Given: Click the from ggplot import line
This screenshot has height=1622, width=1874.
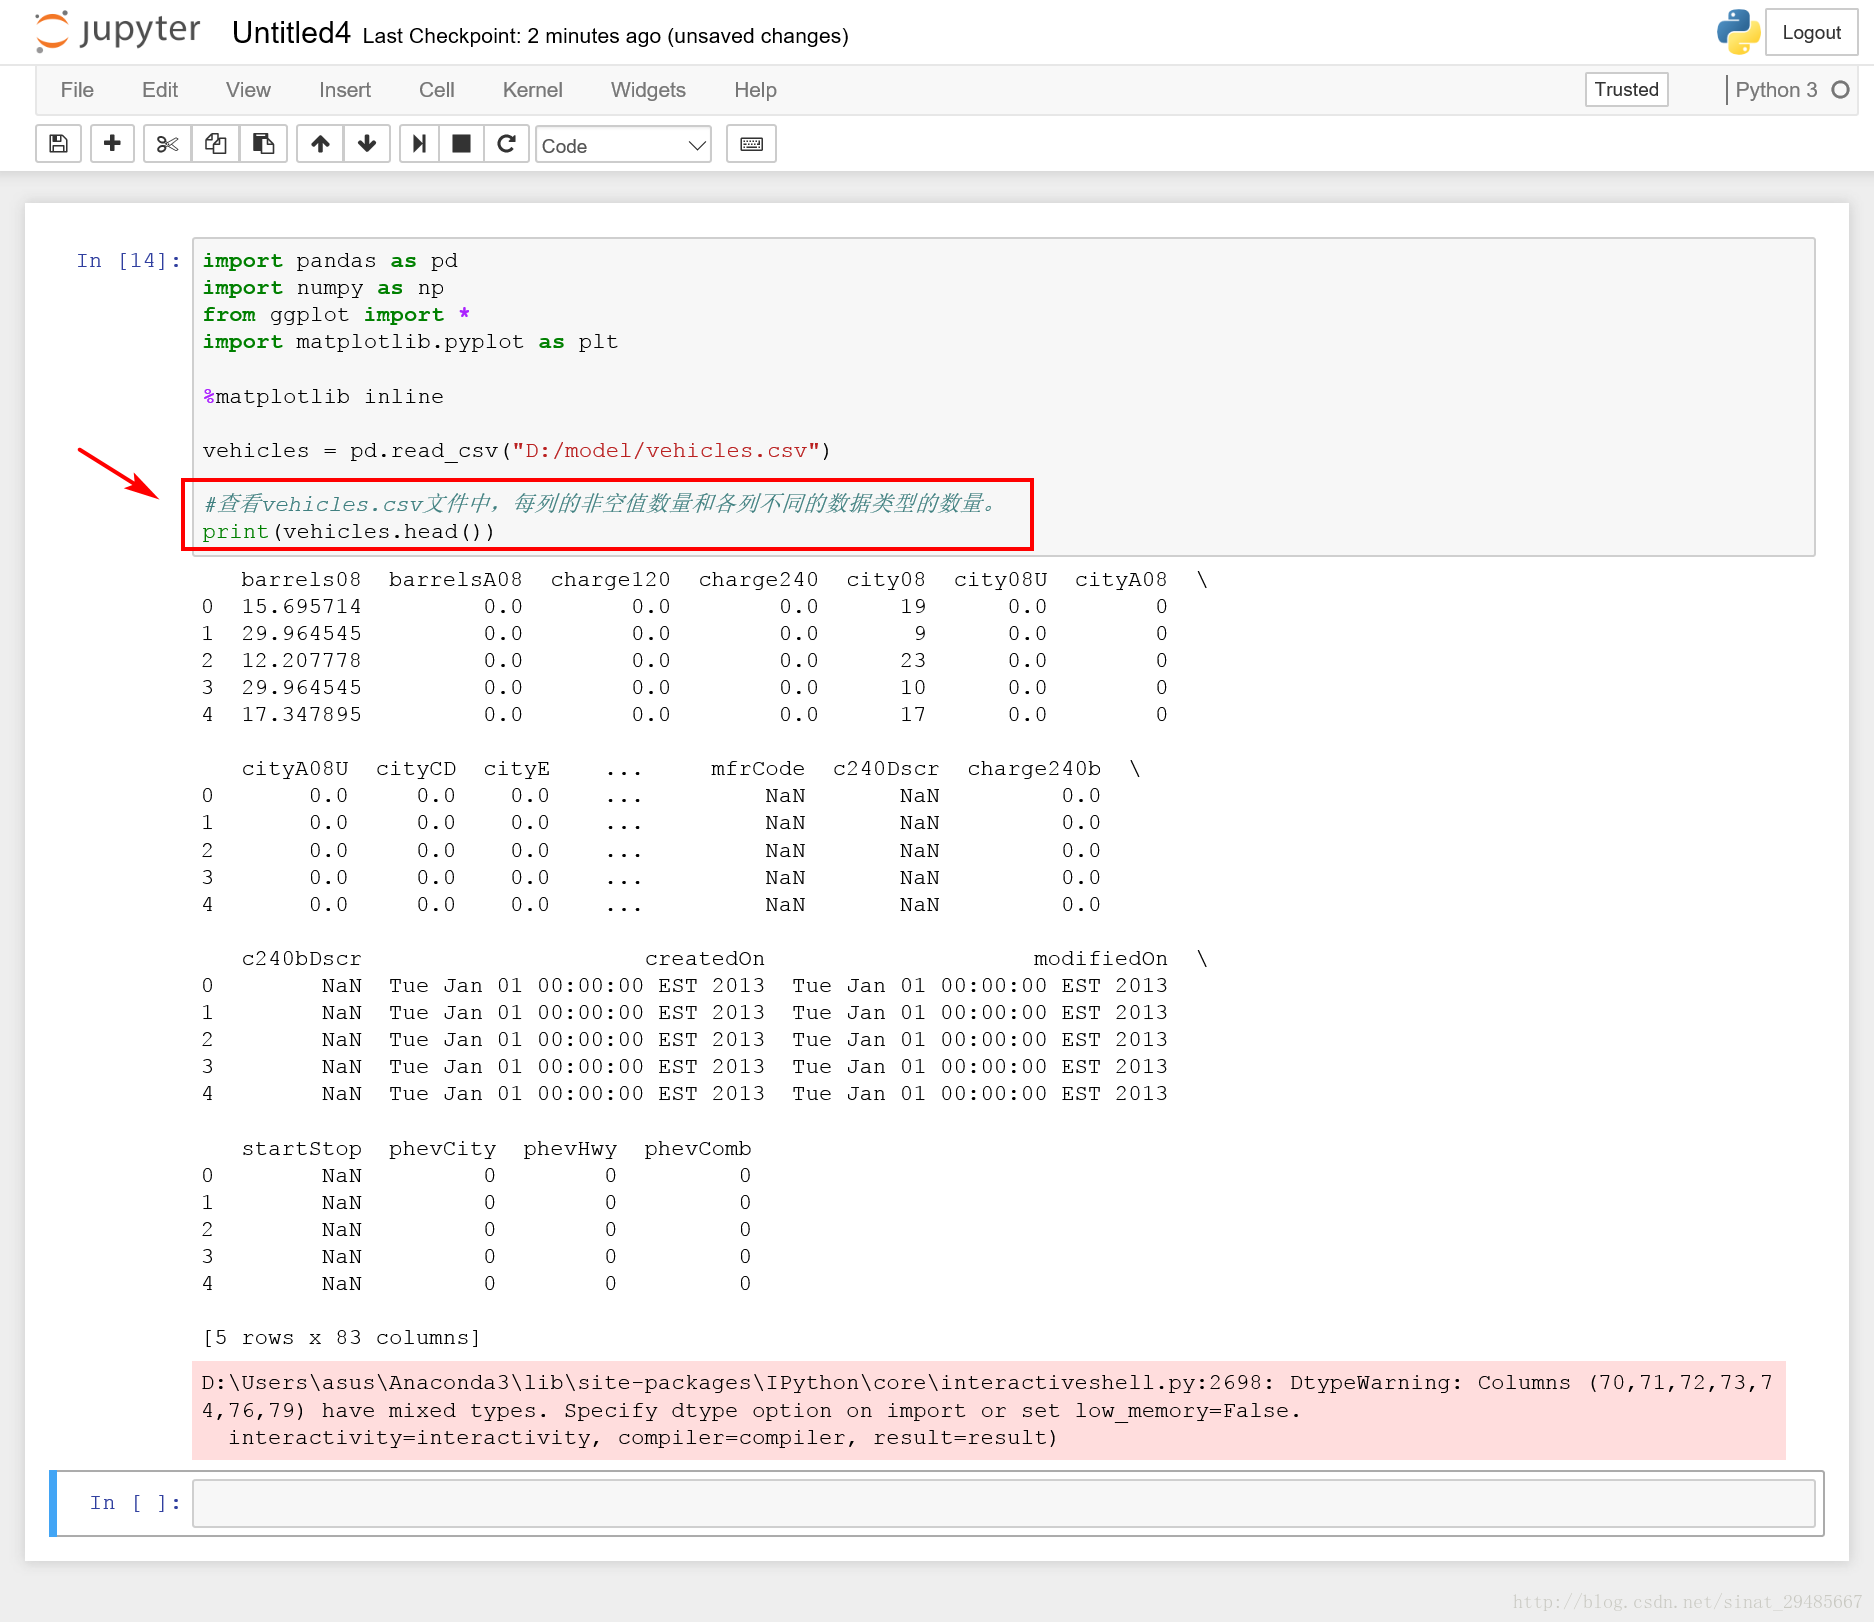Looking at the screenshot, I should click(x=336, y=315).
